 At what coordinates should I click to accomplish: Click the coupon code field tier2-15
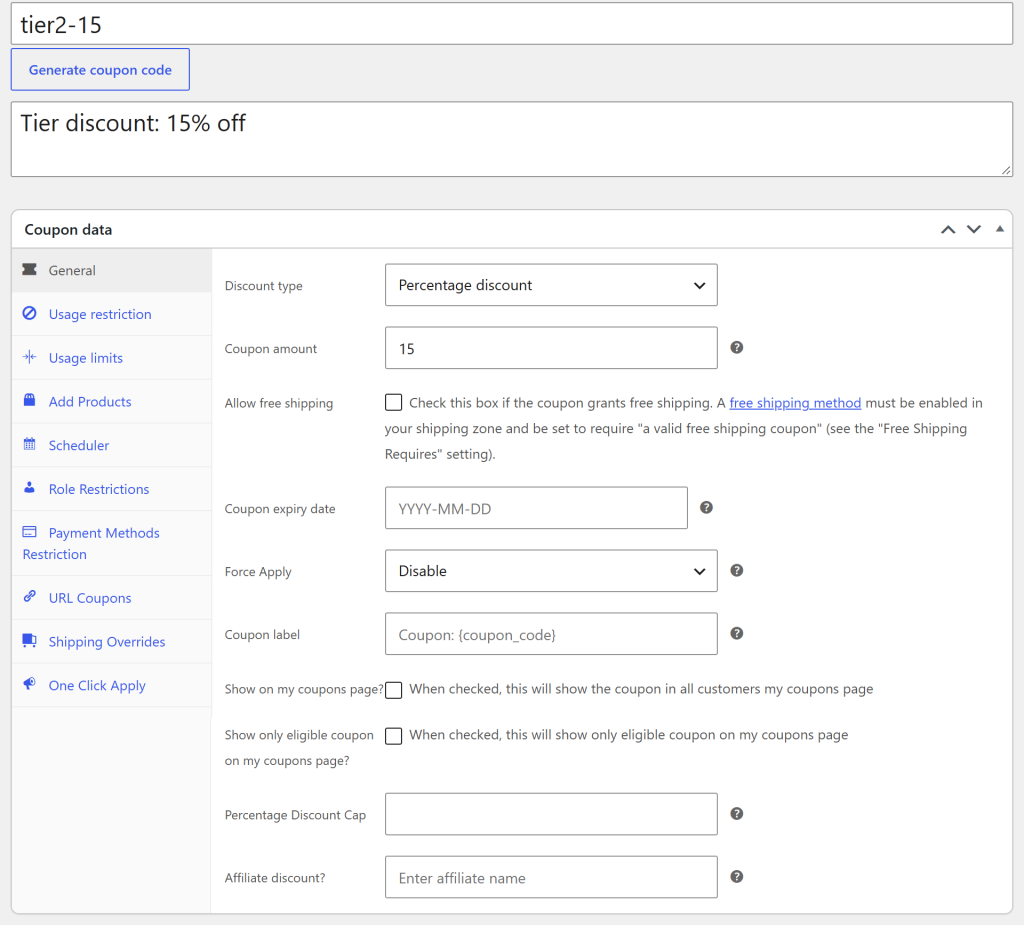[512, 24]
